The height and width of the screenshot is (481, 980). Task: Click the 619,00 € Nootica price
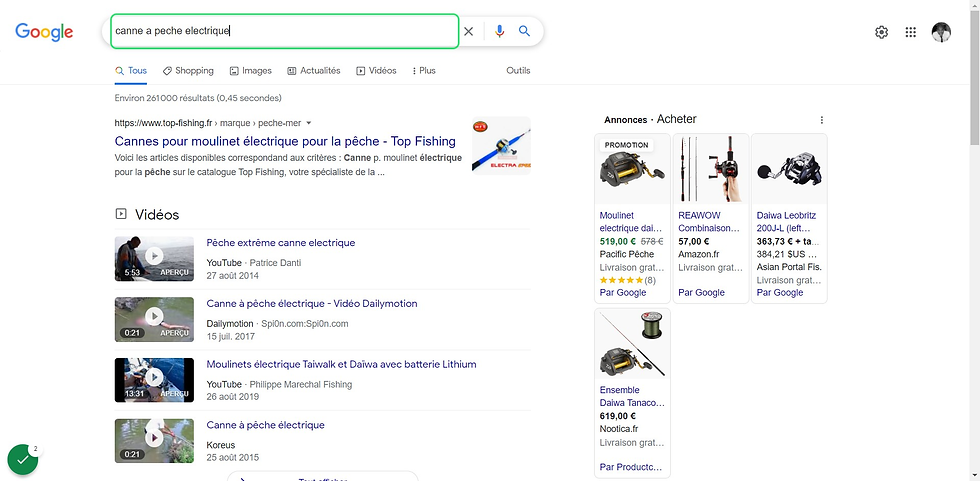coord(618,416)
